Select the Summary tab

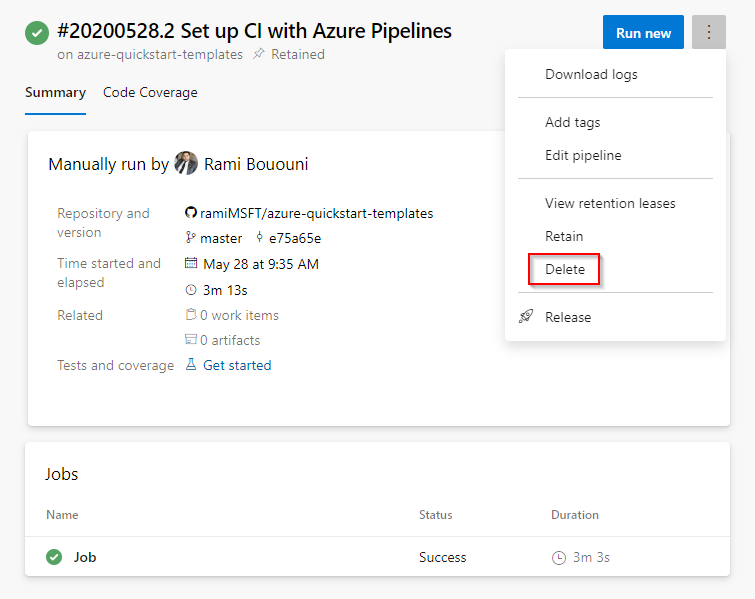point(55,92)
